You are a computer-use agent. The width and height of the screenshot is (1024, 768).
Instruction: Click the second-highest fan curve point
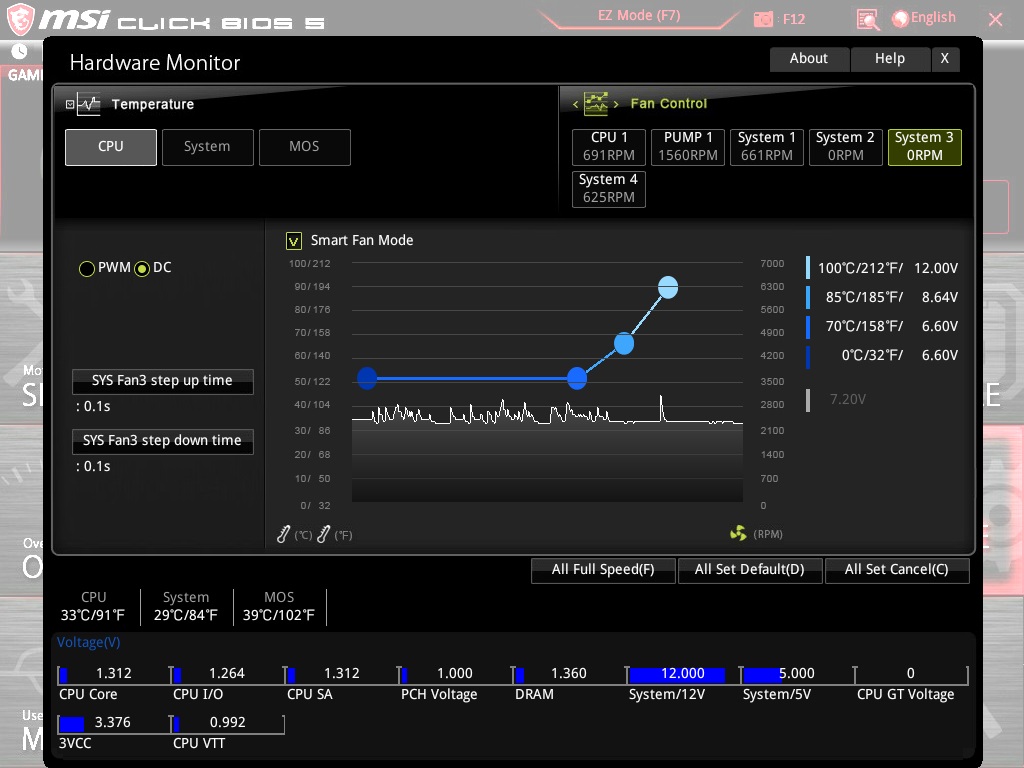pos(624,344)
